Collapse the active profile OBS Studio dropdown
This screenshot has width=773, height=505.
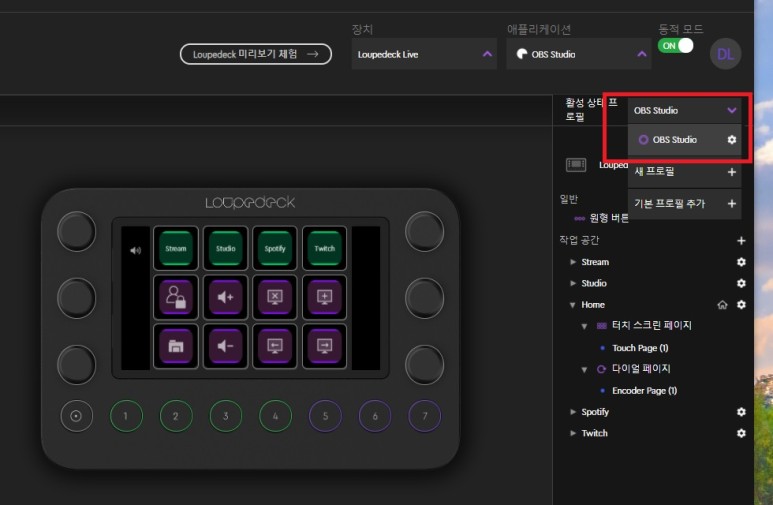(x=684, y=110)
